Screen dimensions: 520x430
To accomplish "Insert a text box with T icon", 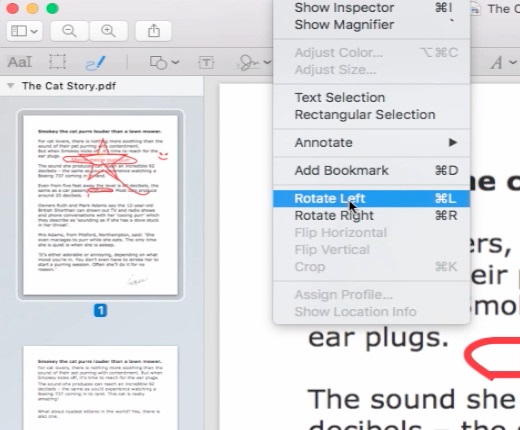I will point(206,62).
